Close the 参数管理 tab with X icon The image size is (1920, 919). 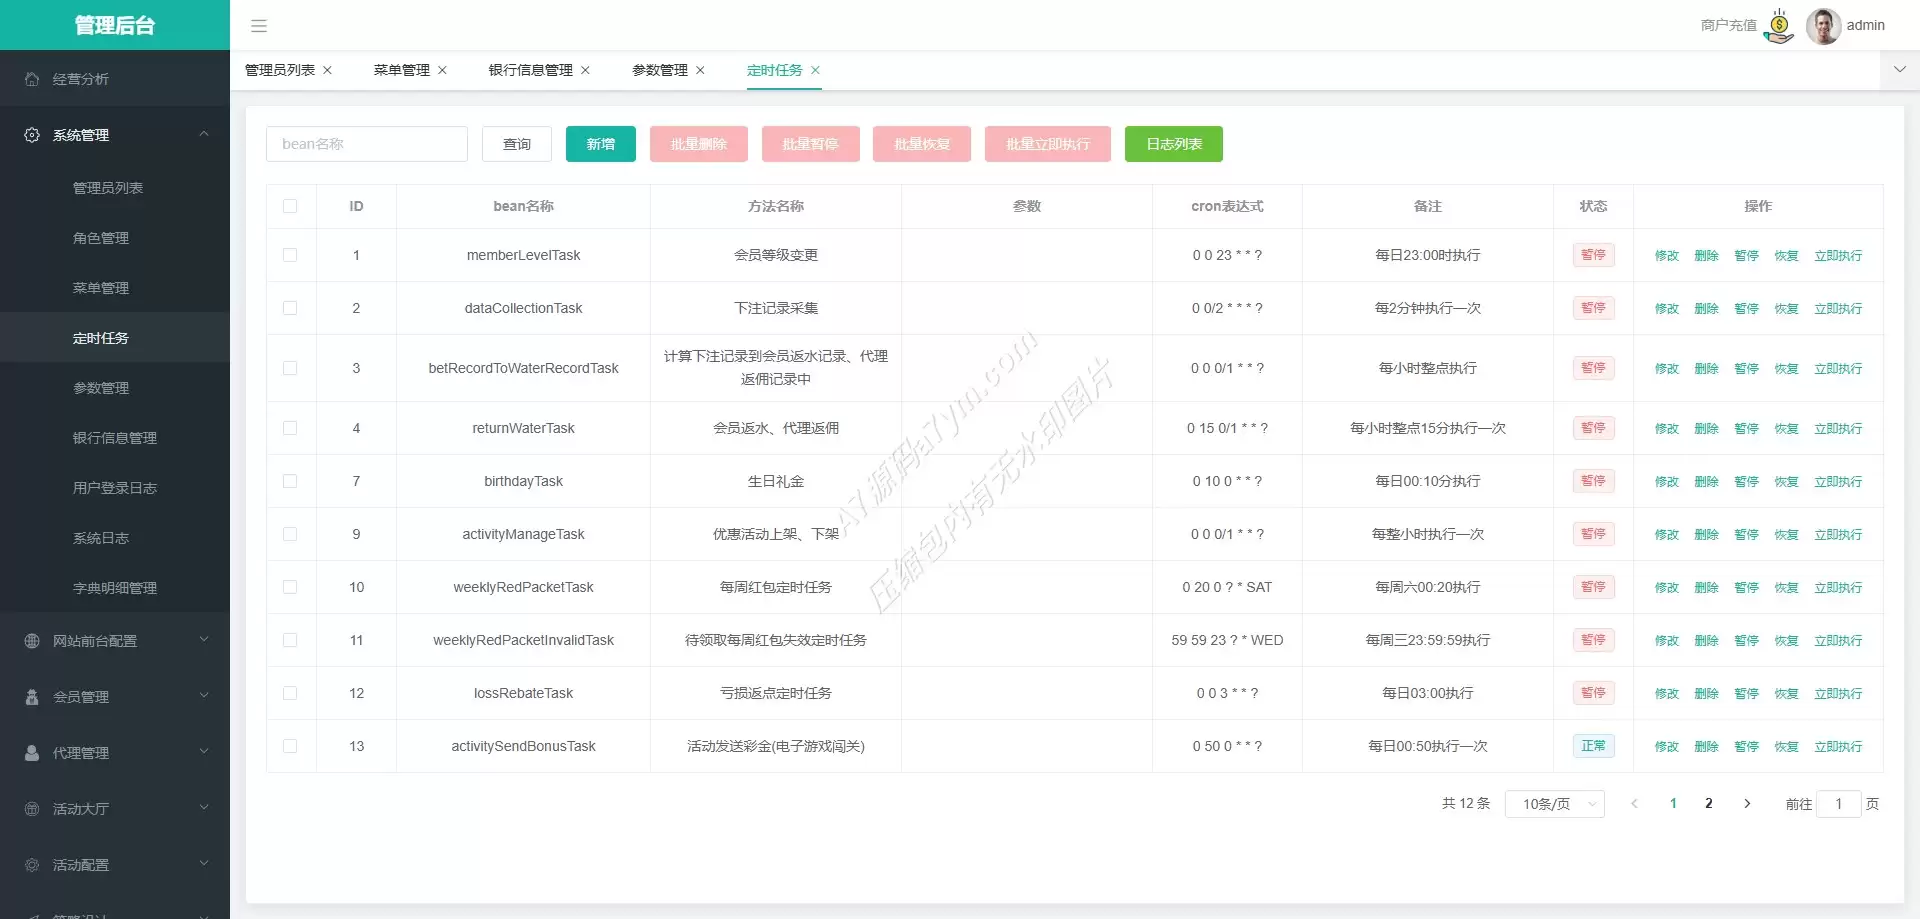click(700, 70)
